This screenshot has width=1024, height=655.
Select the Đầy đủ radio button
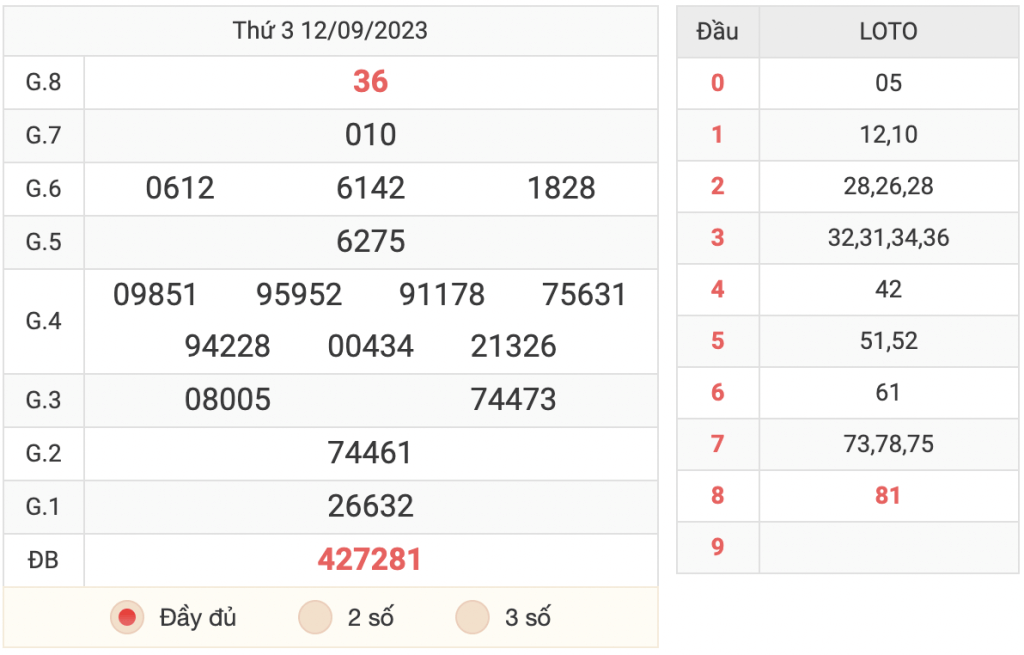127,617
